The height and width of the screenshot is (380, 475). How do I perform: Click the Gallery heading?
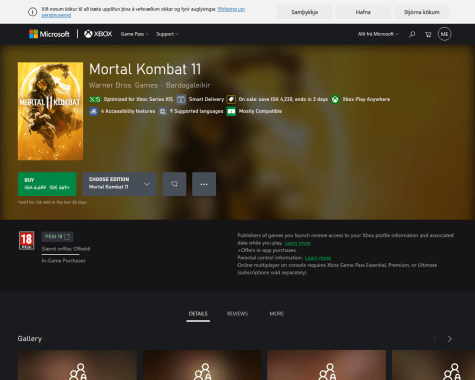point(30,339)
